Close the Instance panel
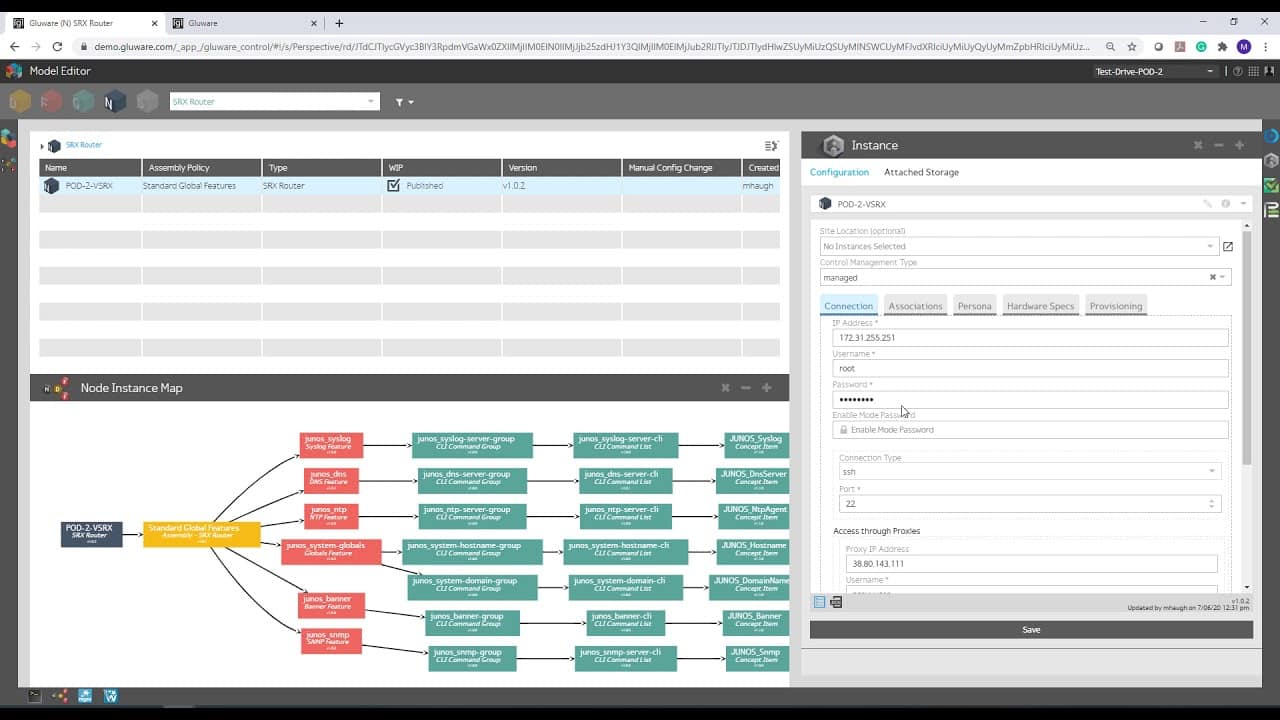 pos(1198,145)
